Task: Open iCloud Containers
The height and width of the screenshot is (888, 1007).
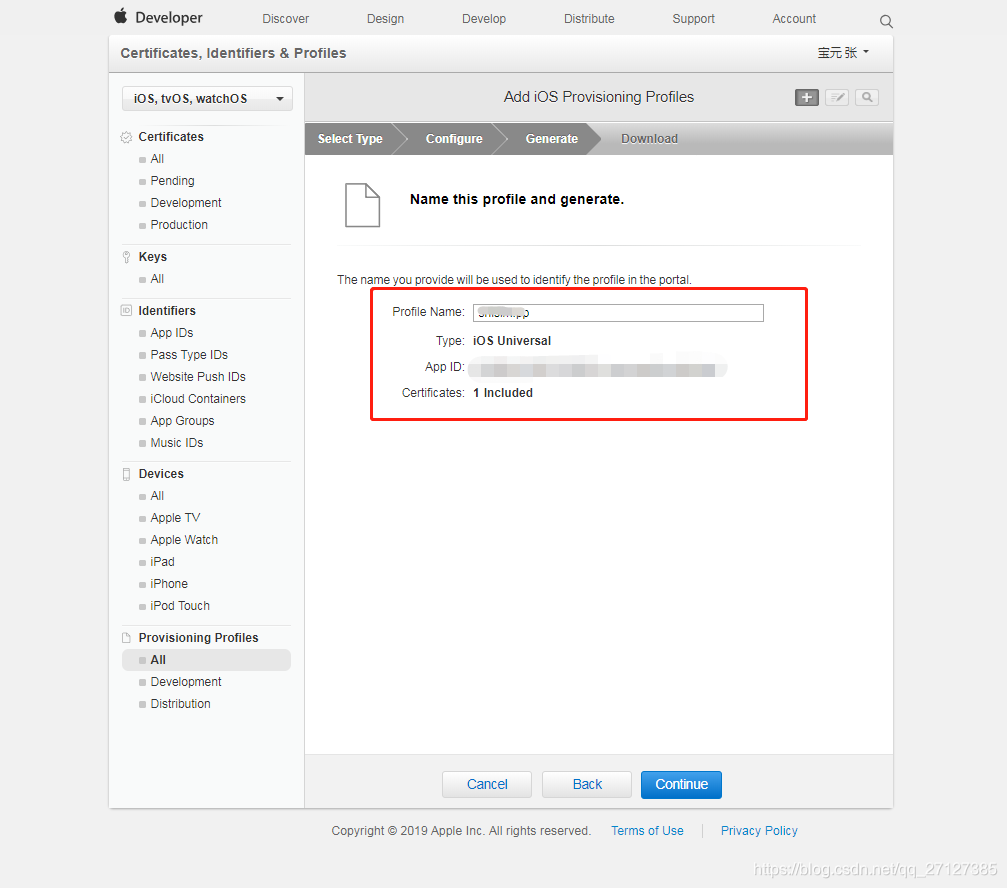Action: coord(198,399)
